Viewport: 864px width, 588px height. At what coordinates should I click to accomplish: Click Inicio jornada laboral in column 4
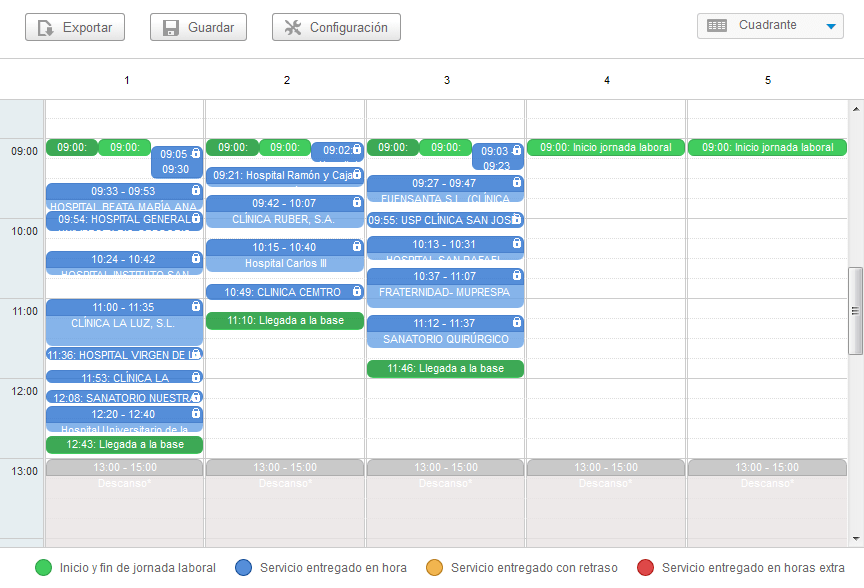tap(606, 148)
